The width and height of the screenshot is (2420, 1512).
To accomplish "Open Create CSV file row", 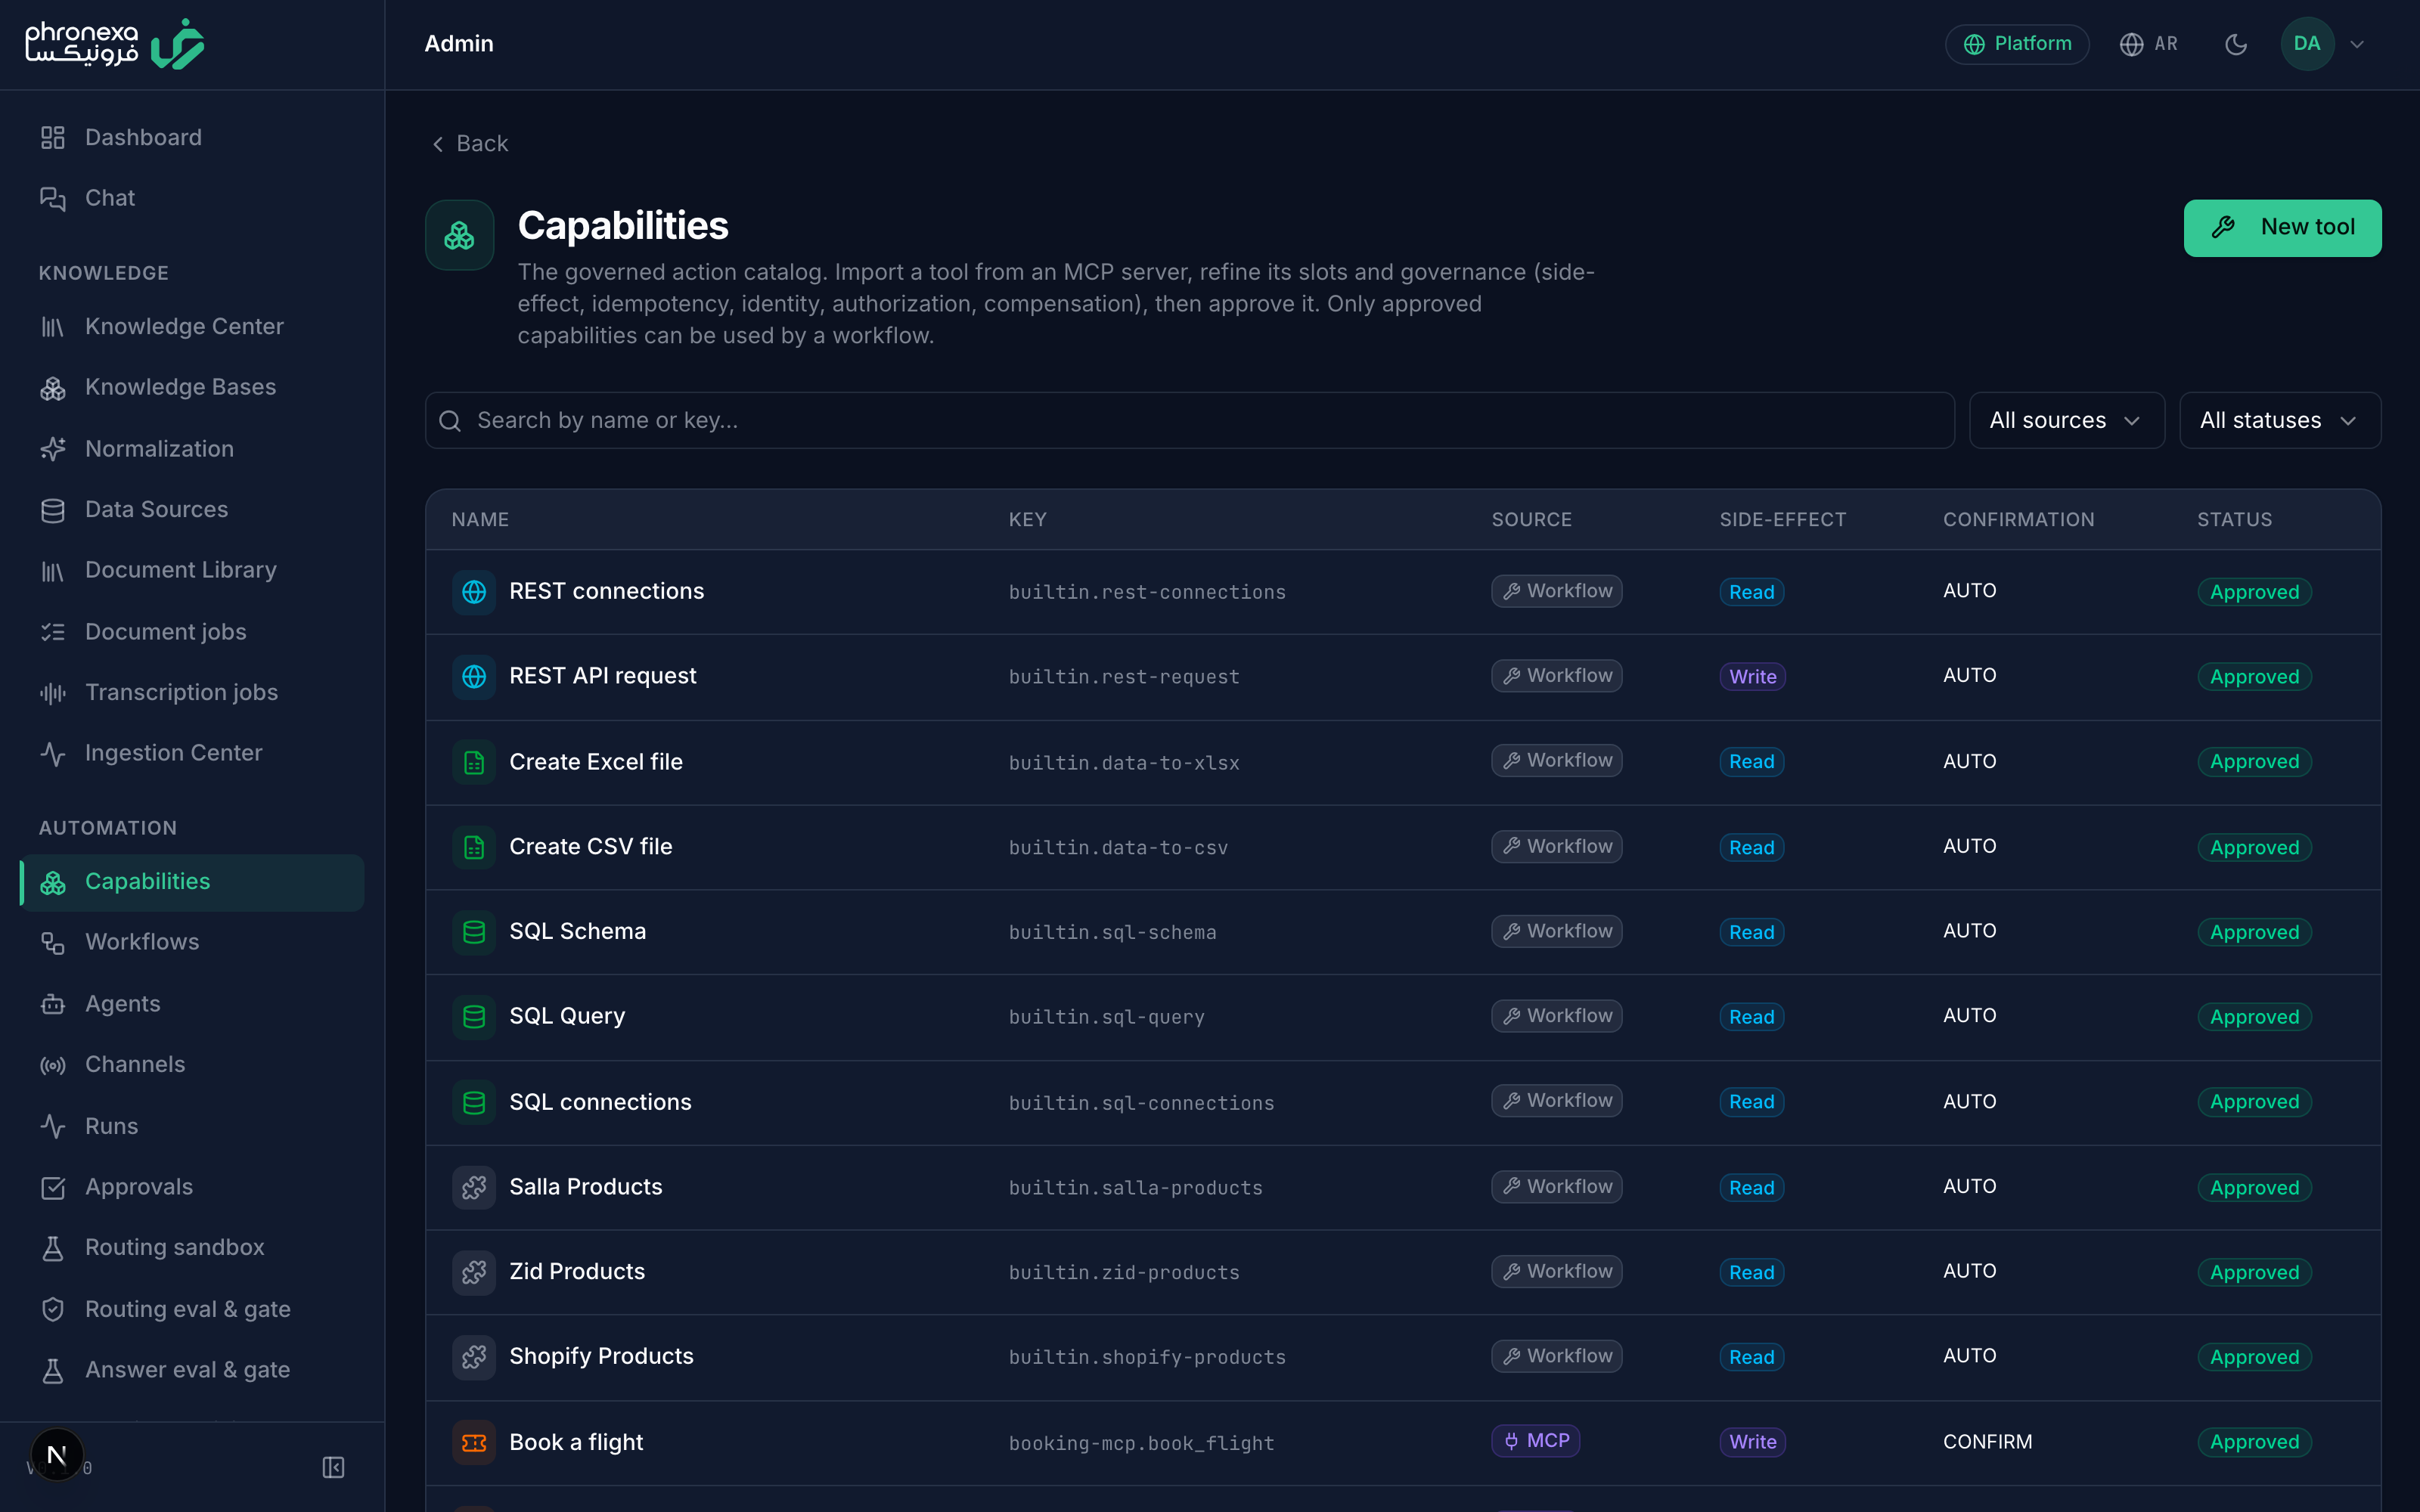I will (x=1403, y=847).
